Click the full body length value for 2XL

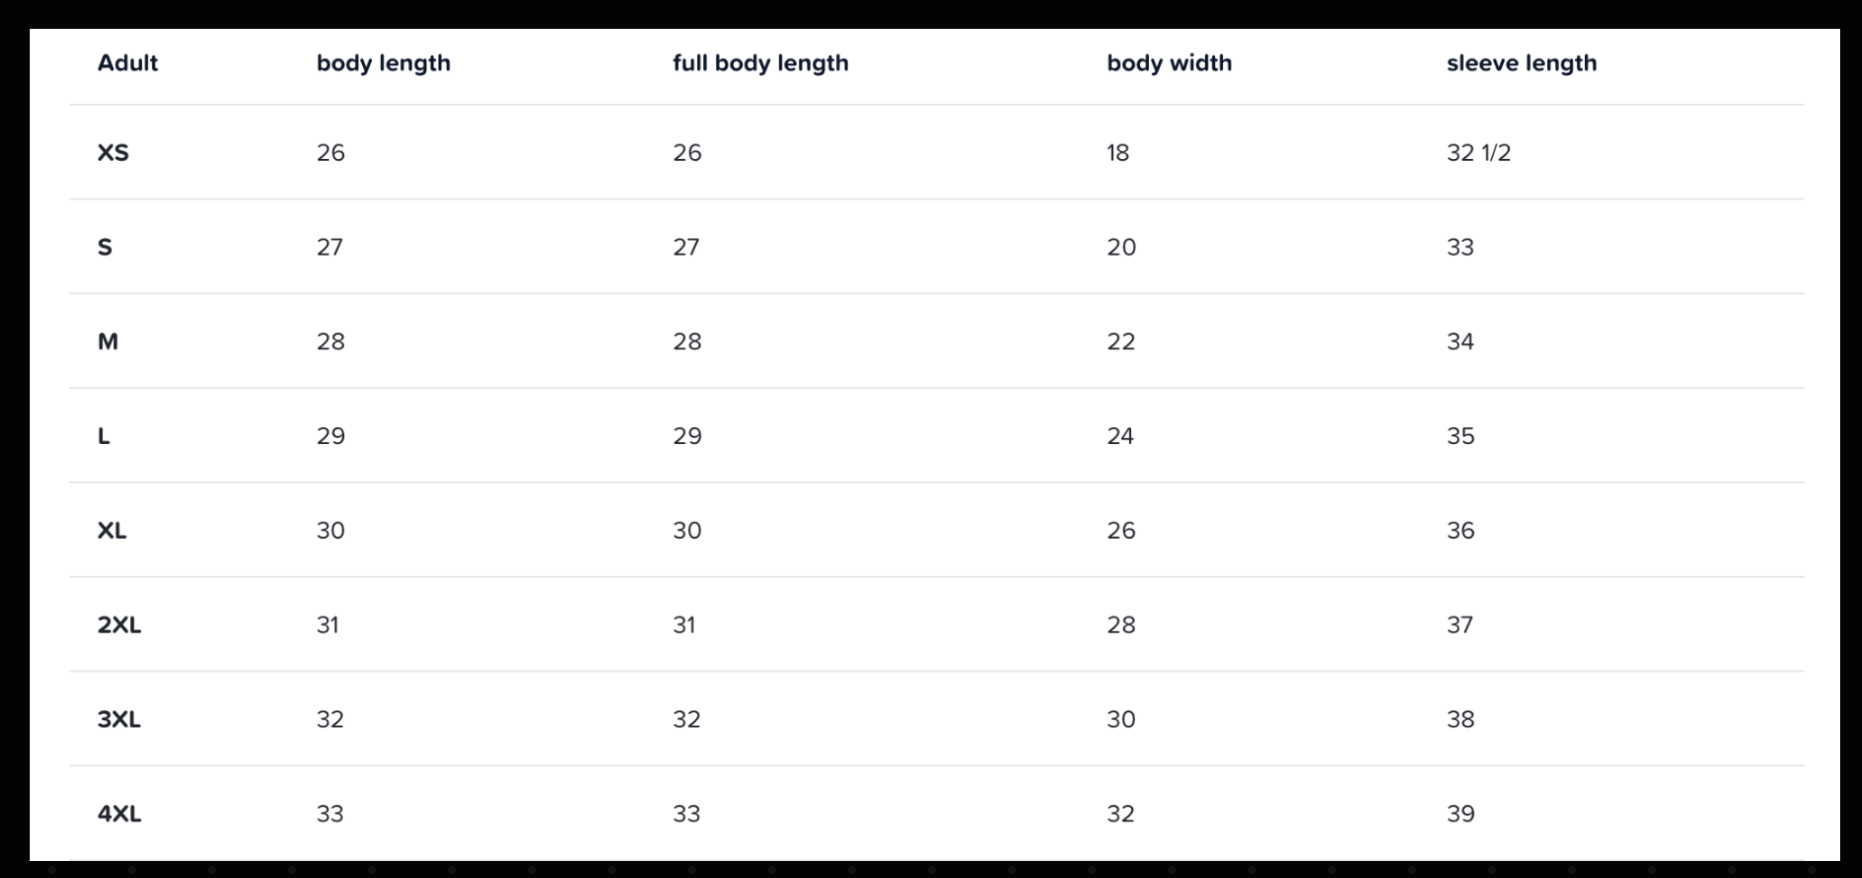tap(684, 625)
